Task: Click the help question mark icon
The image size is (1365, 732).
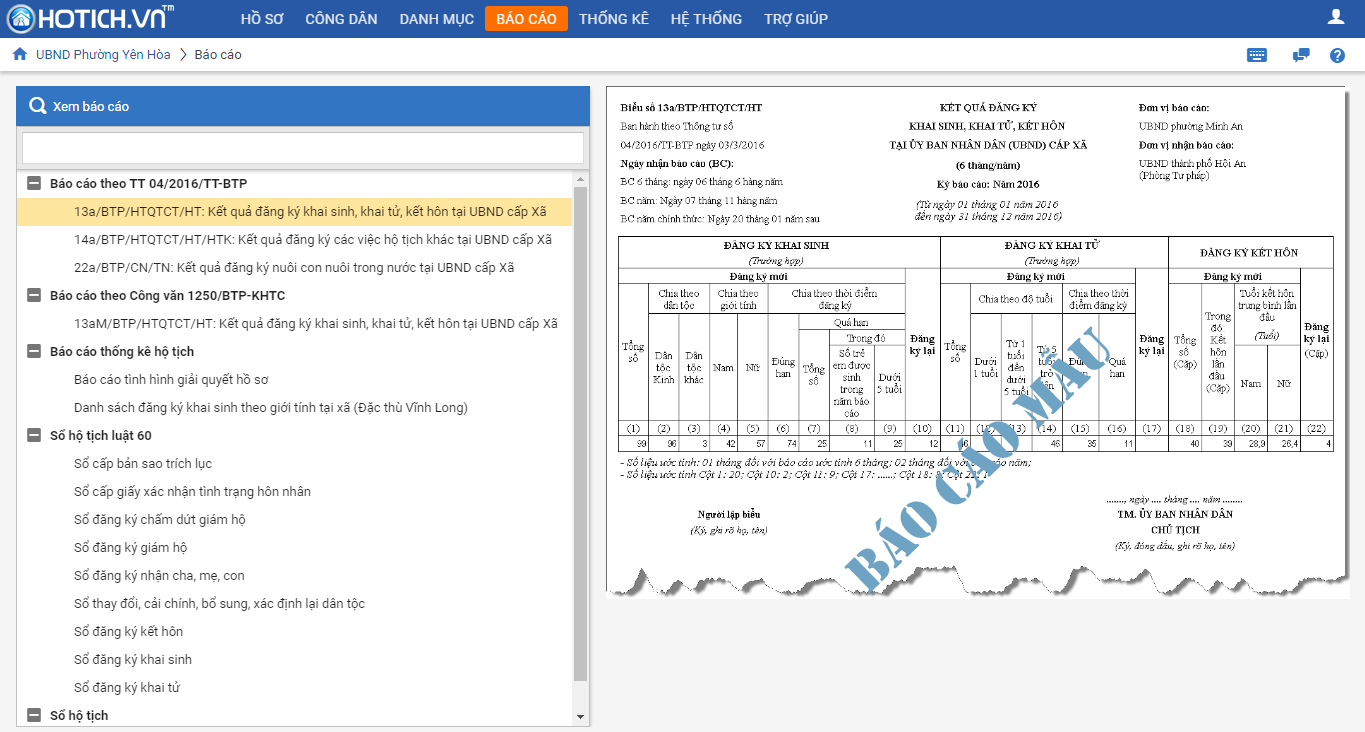Action: pos(1337,56)
